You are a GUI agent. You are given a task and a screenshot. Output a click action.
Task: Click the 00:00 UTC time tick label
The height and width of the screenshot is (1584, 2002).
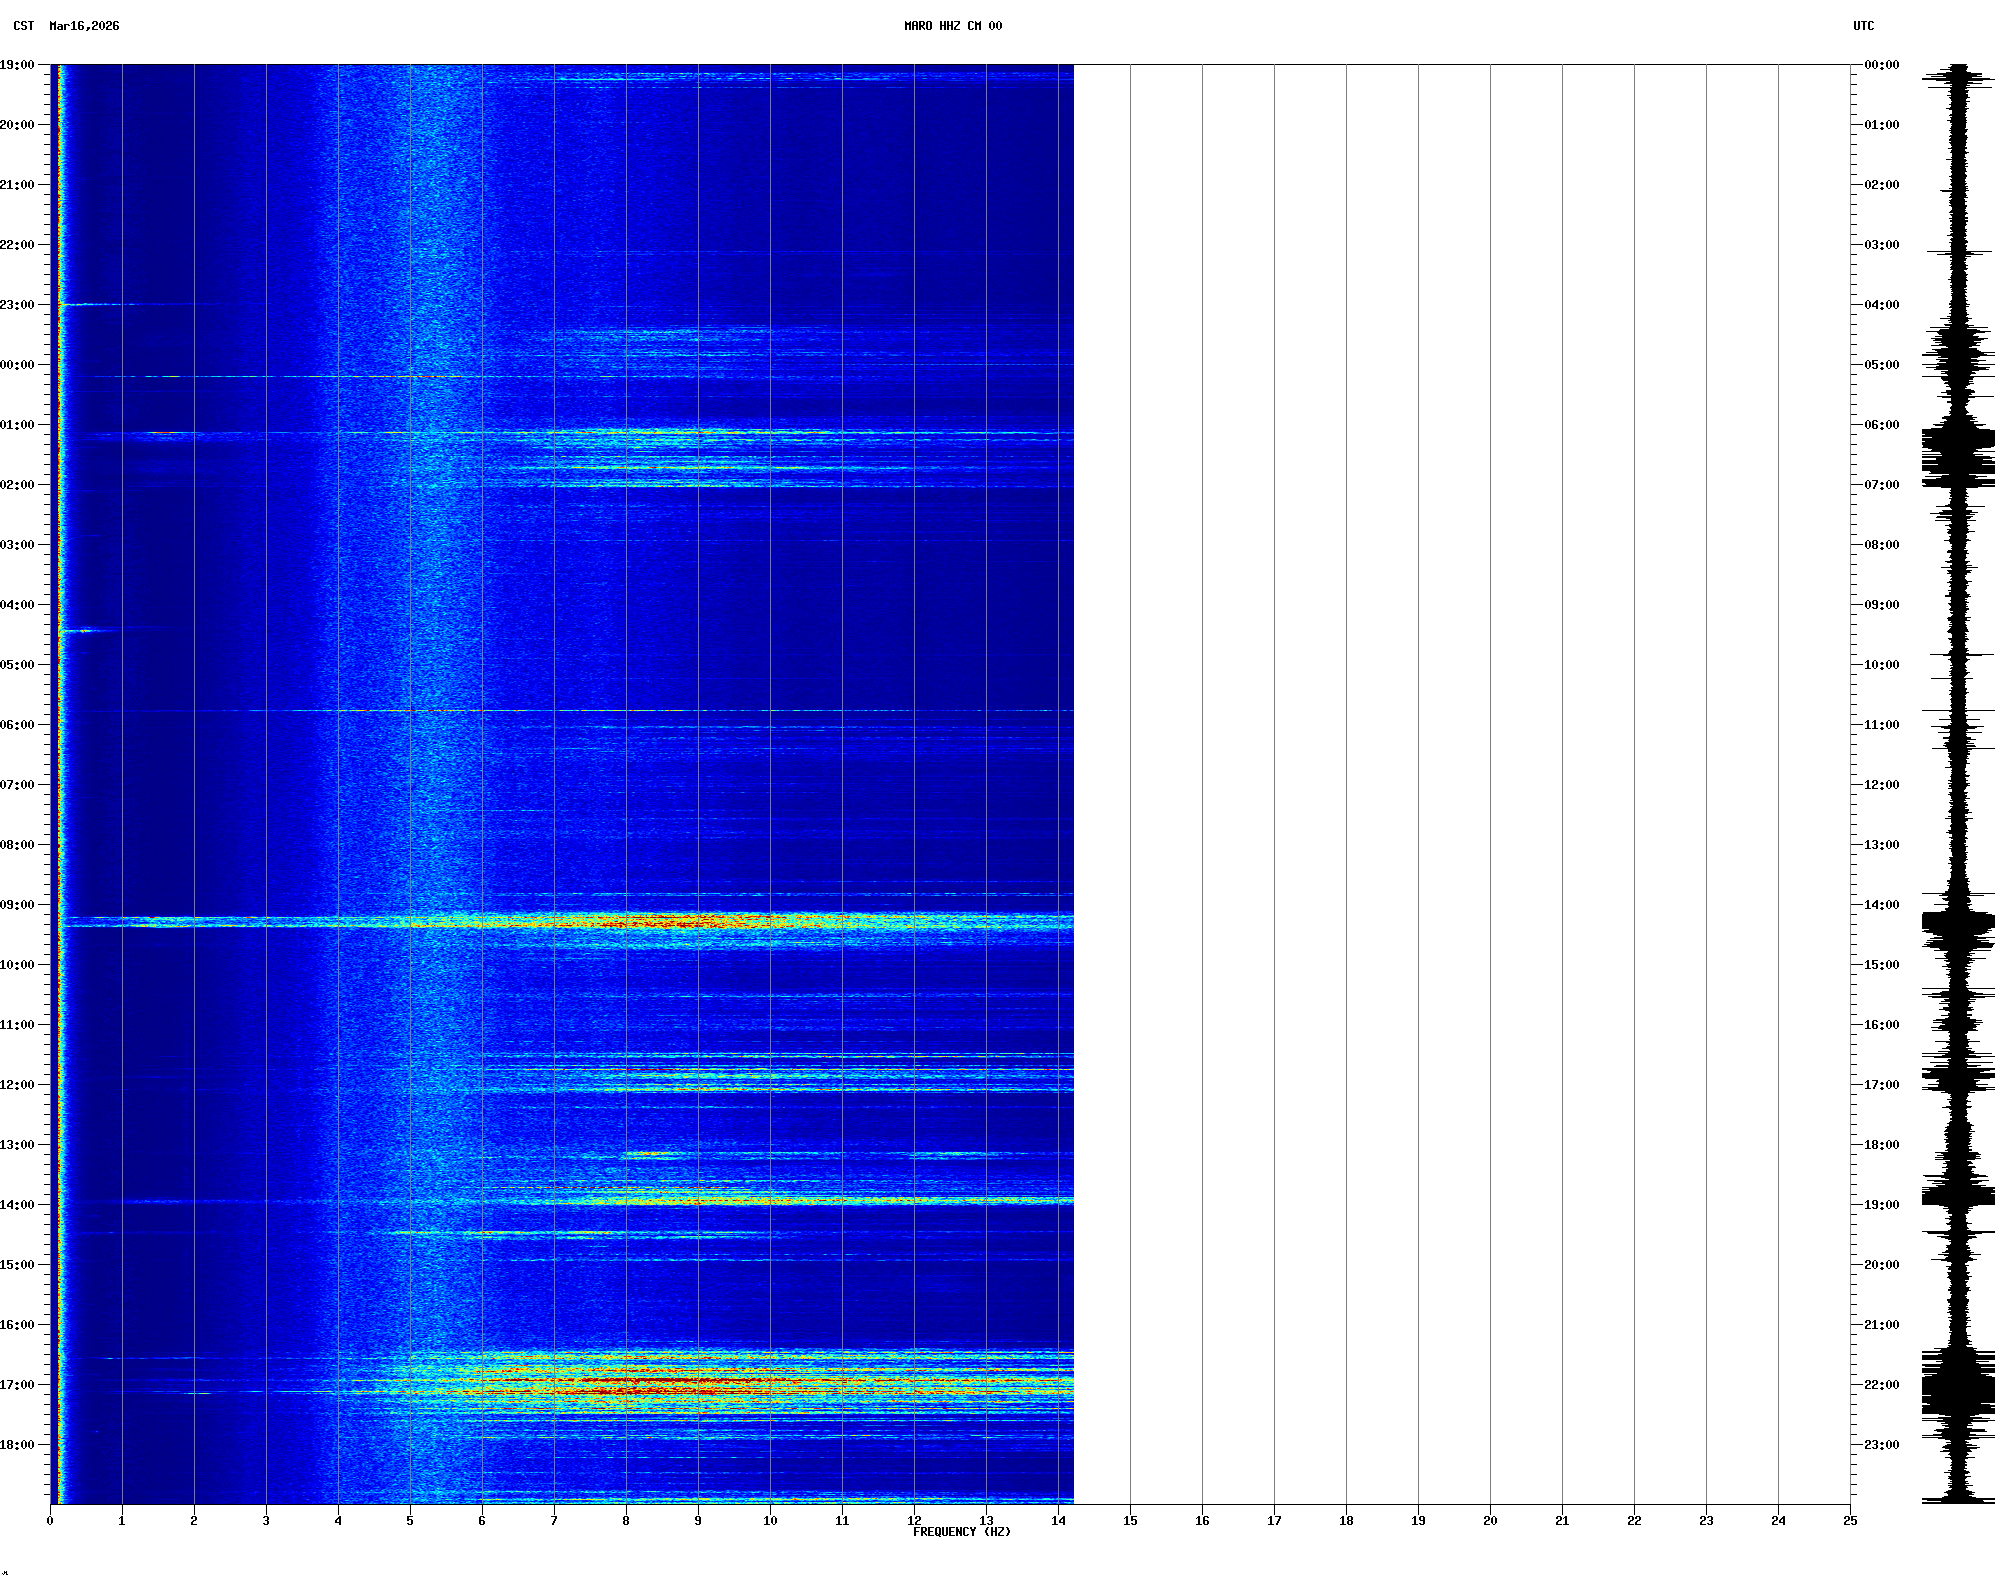click(1881, 65)
